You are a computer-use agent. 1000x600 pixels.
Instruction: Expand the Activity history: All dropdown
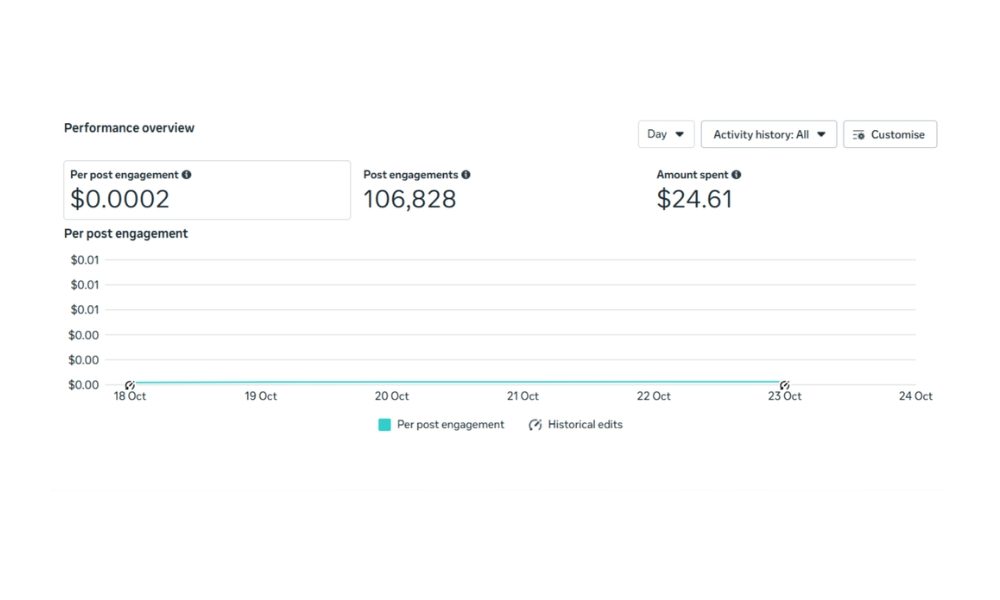(768, 134)
